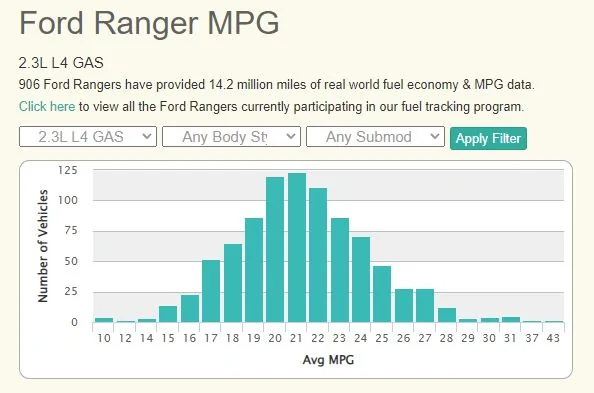
Task: Click the 'Number of Vehicles' axis label
Action: tap(43, 246)
